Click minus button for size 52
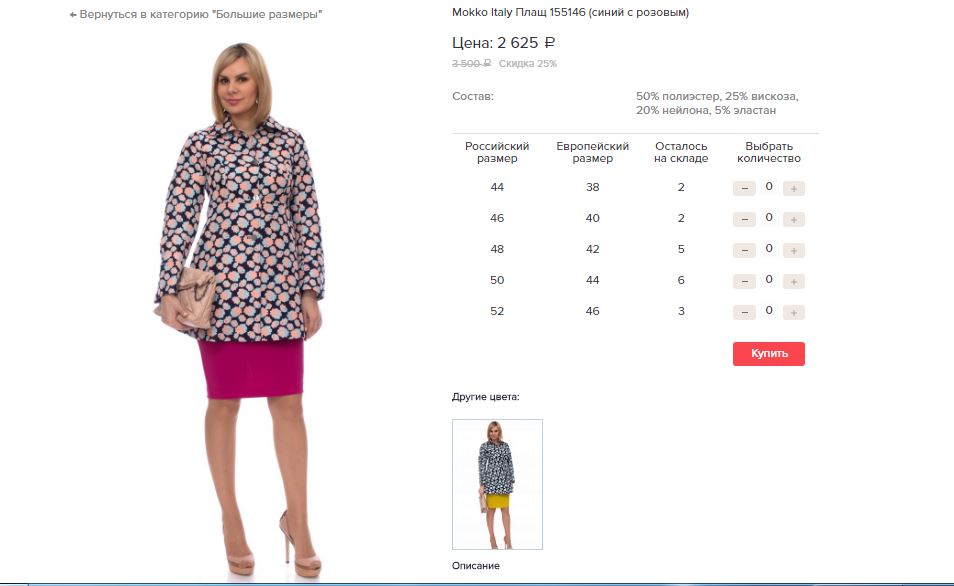The height and width of the screenshot is (586, 954). (744, 313)
